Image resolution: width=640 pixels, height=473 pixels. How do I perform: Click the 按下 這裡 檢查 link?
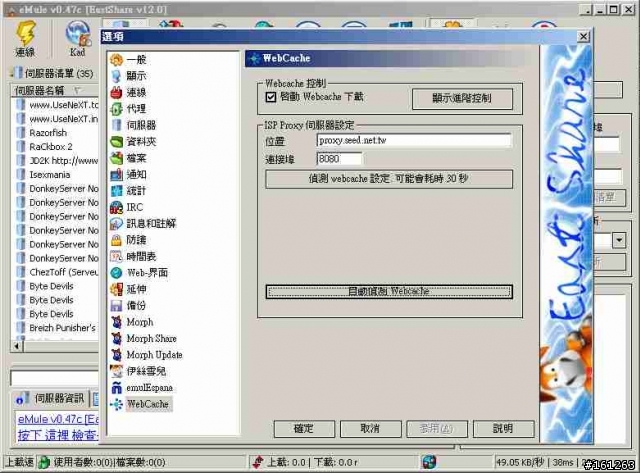coord(58,435)
